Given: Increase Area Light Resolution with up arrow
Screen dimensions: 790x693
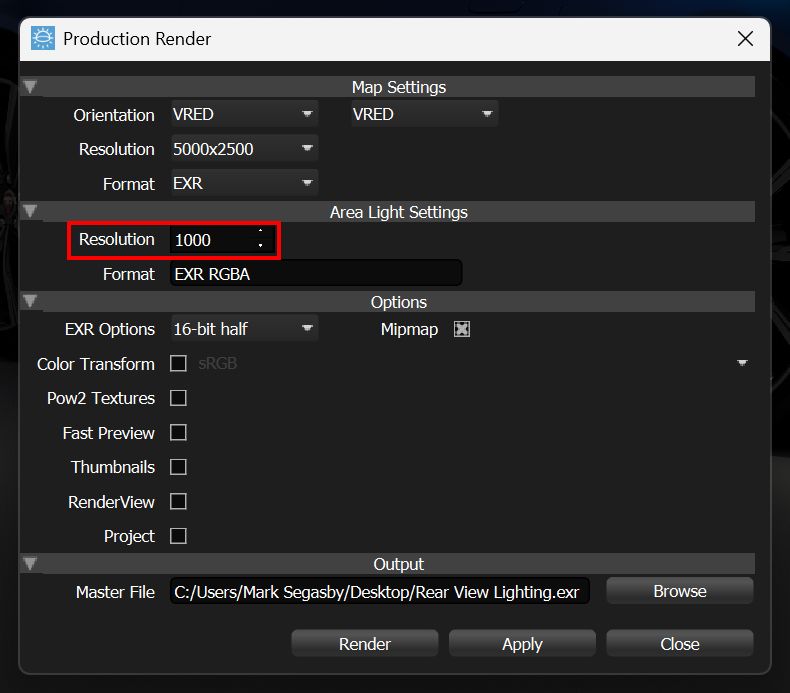Looking at the screenshot, I should pos(260,231).
